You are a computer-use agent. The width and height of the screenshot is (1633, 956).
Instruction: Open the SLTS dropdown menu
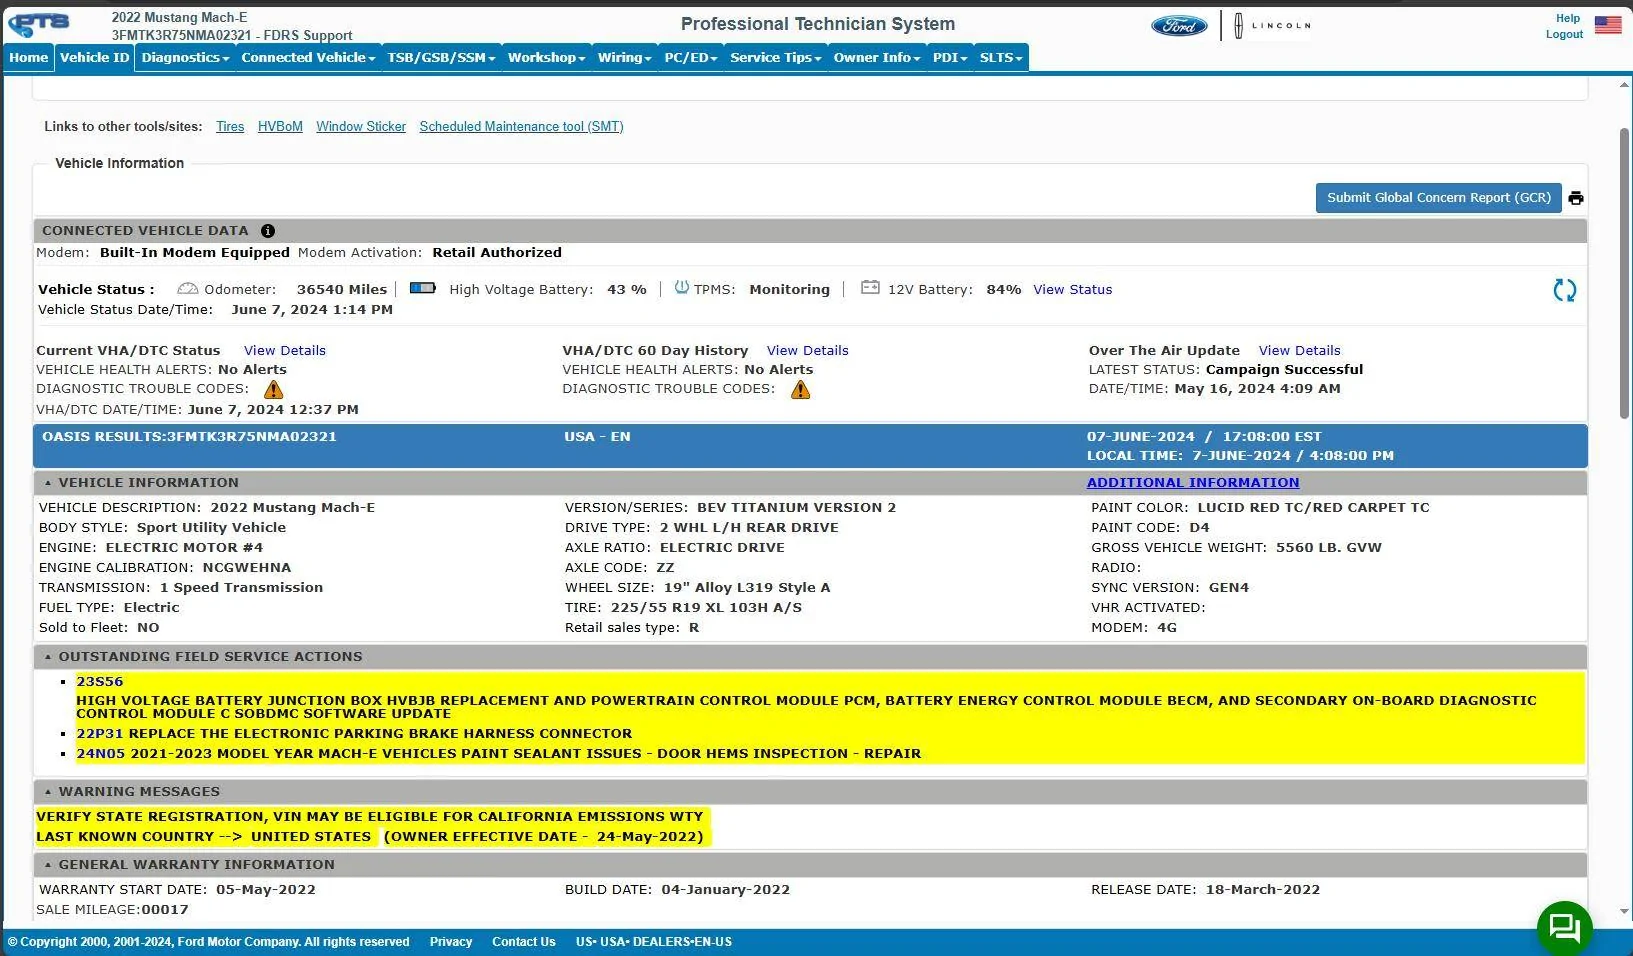[1000, 58]
